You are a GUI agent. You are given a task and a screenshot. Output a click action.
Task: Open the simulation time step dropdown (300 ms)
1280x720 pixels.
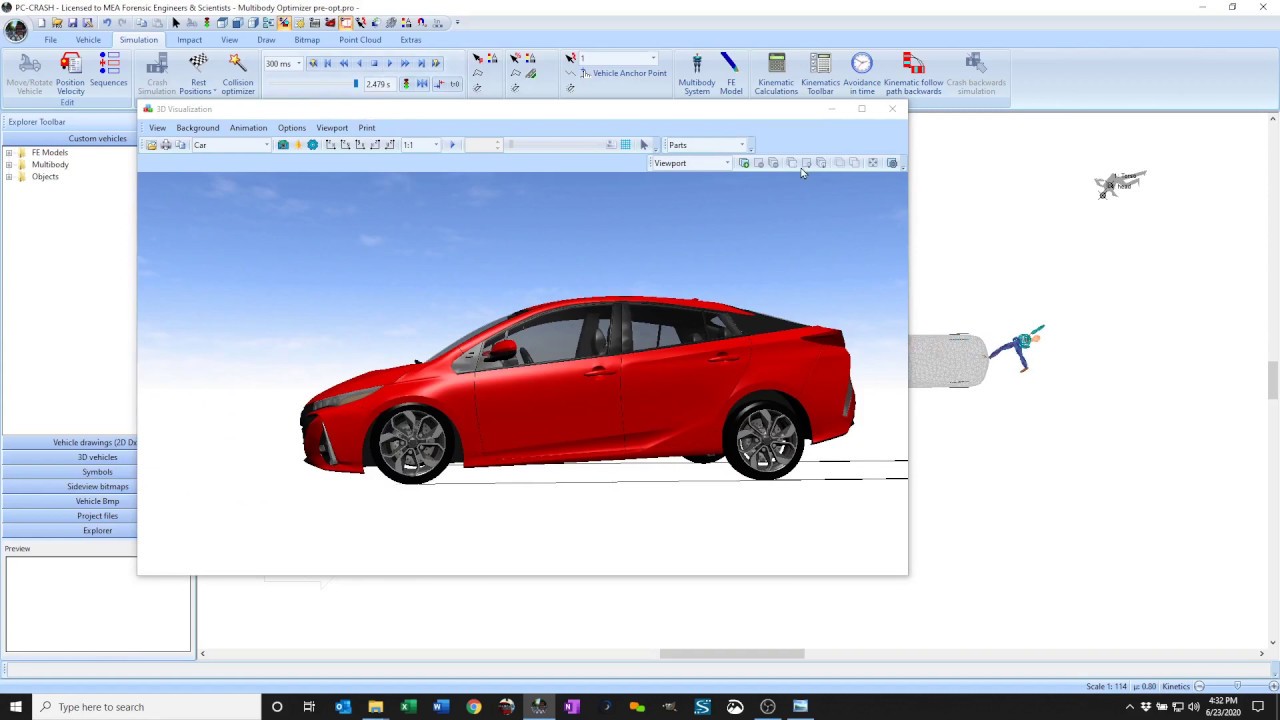(298, 63)
